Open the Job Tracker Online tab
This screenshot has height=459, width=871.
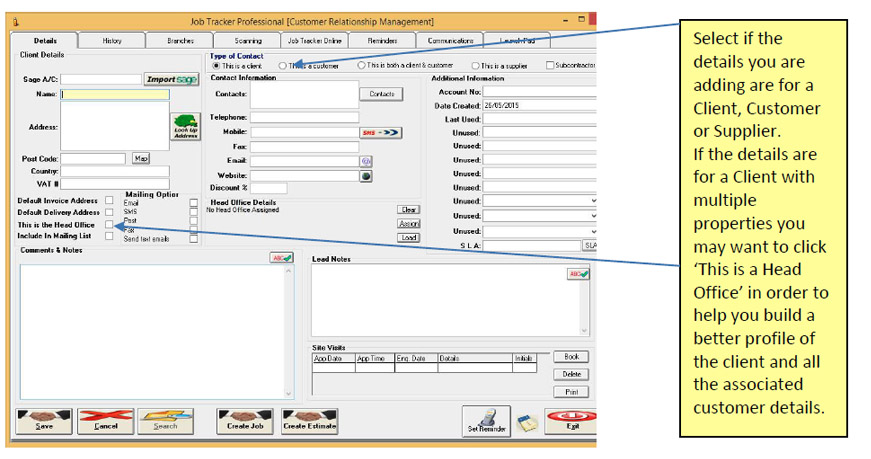click(314, 41)
